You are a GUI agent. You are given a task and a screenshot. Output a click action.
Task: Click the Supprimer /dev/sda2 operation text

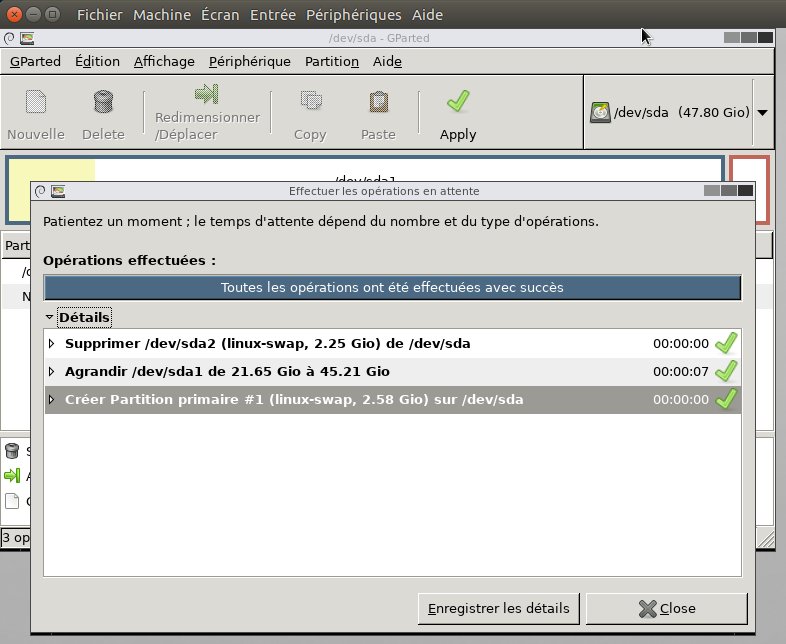tap(268, 343)
